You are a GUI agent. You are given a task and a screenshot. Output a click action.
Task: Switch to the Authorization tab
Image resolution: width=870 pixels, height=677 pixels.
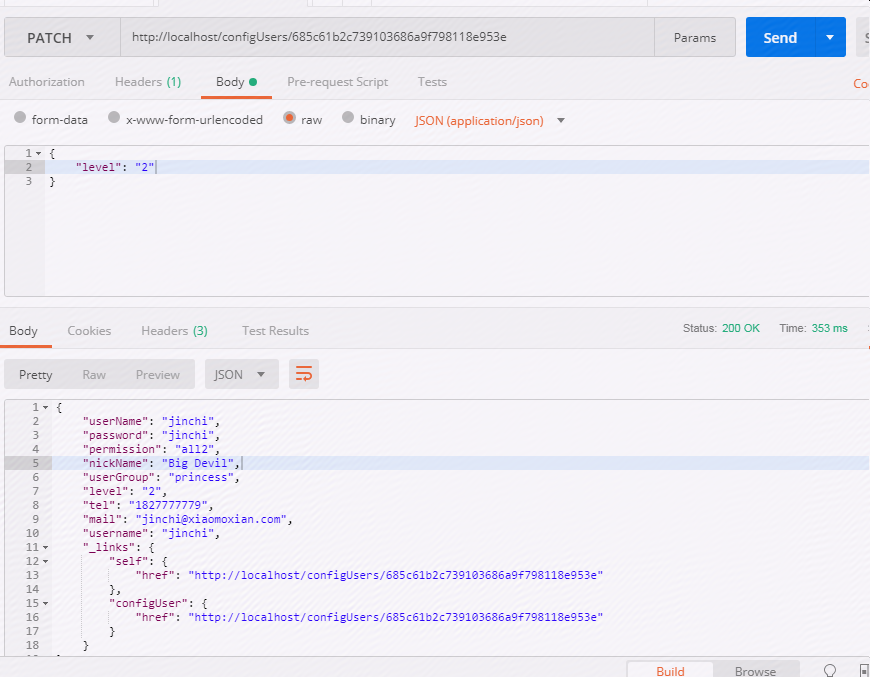(x=47, y=82)
